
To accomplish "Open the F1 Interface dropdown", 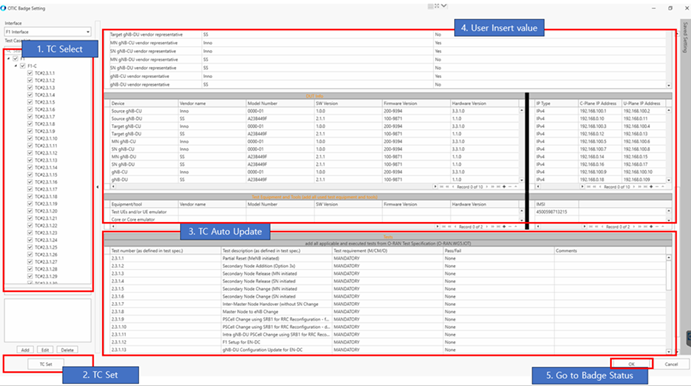I will coord(48,32).
